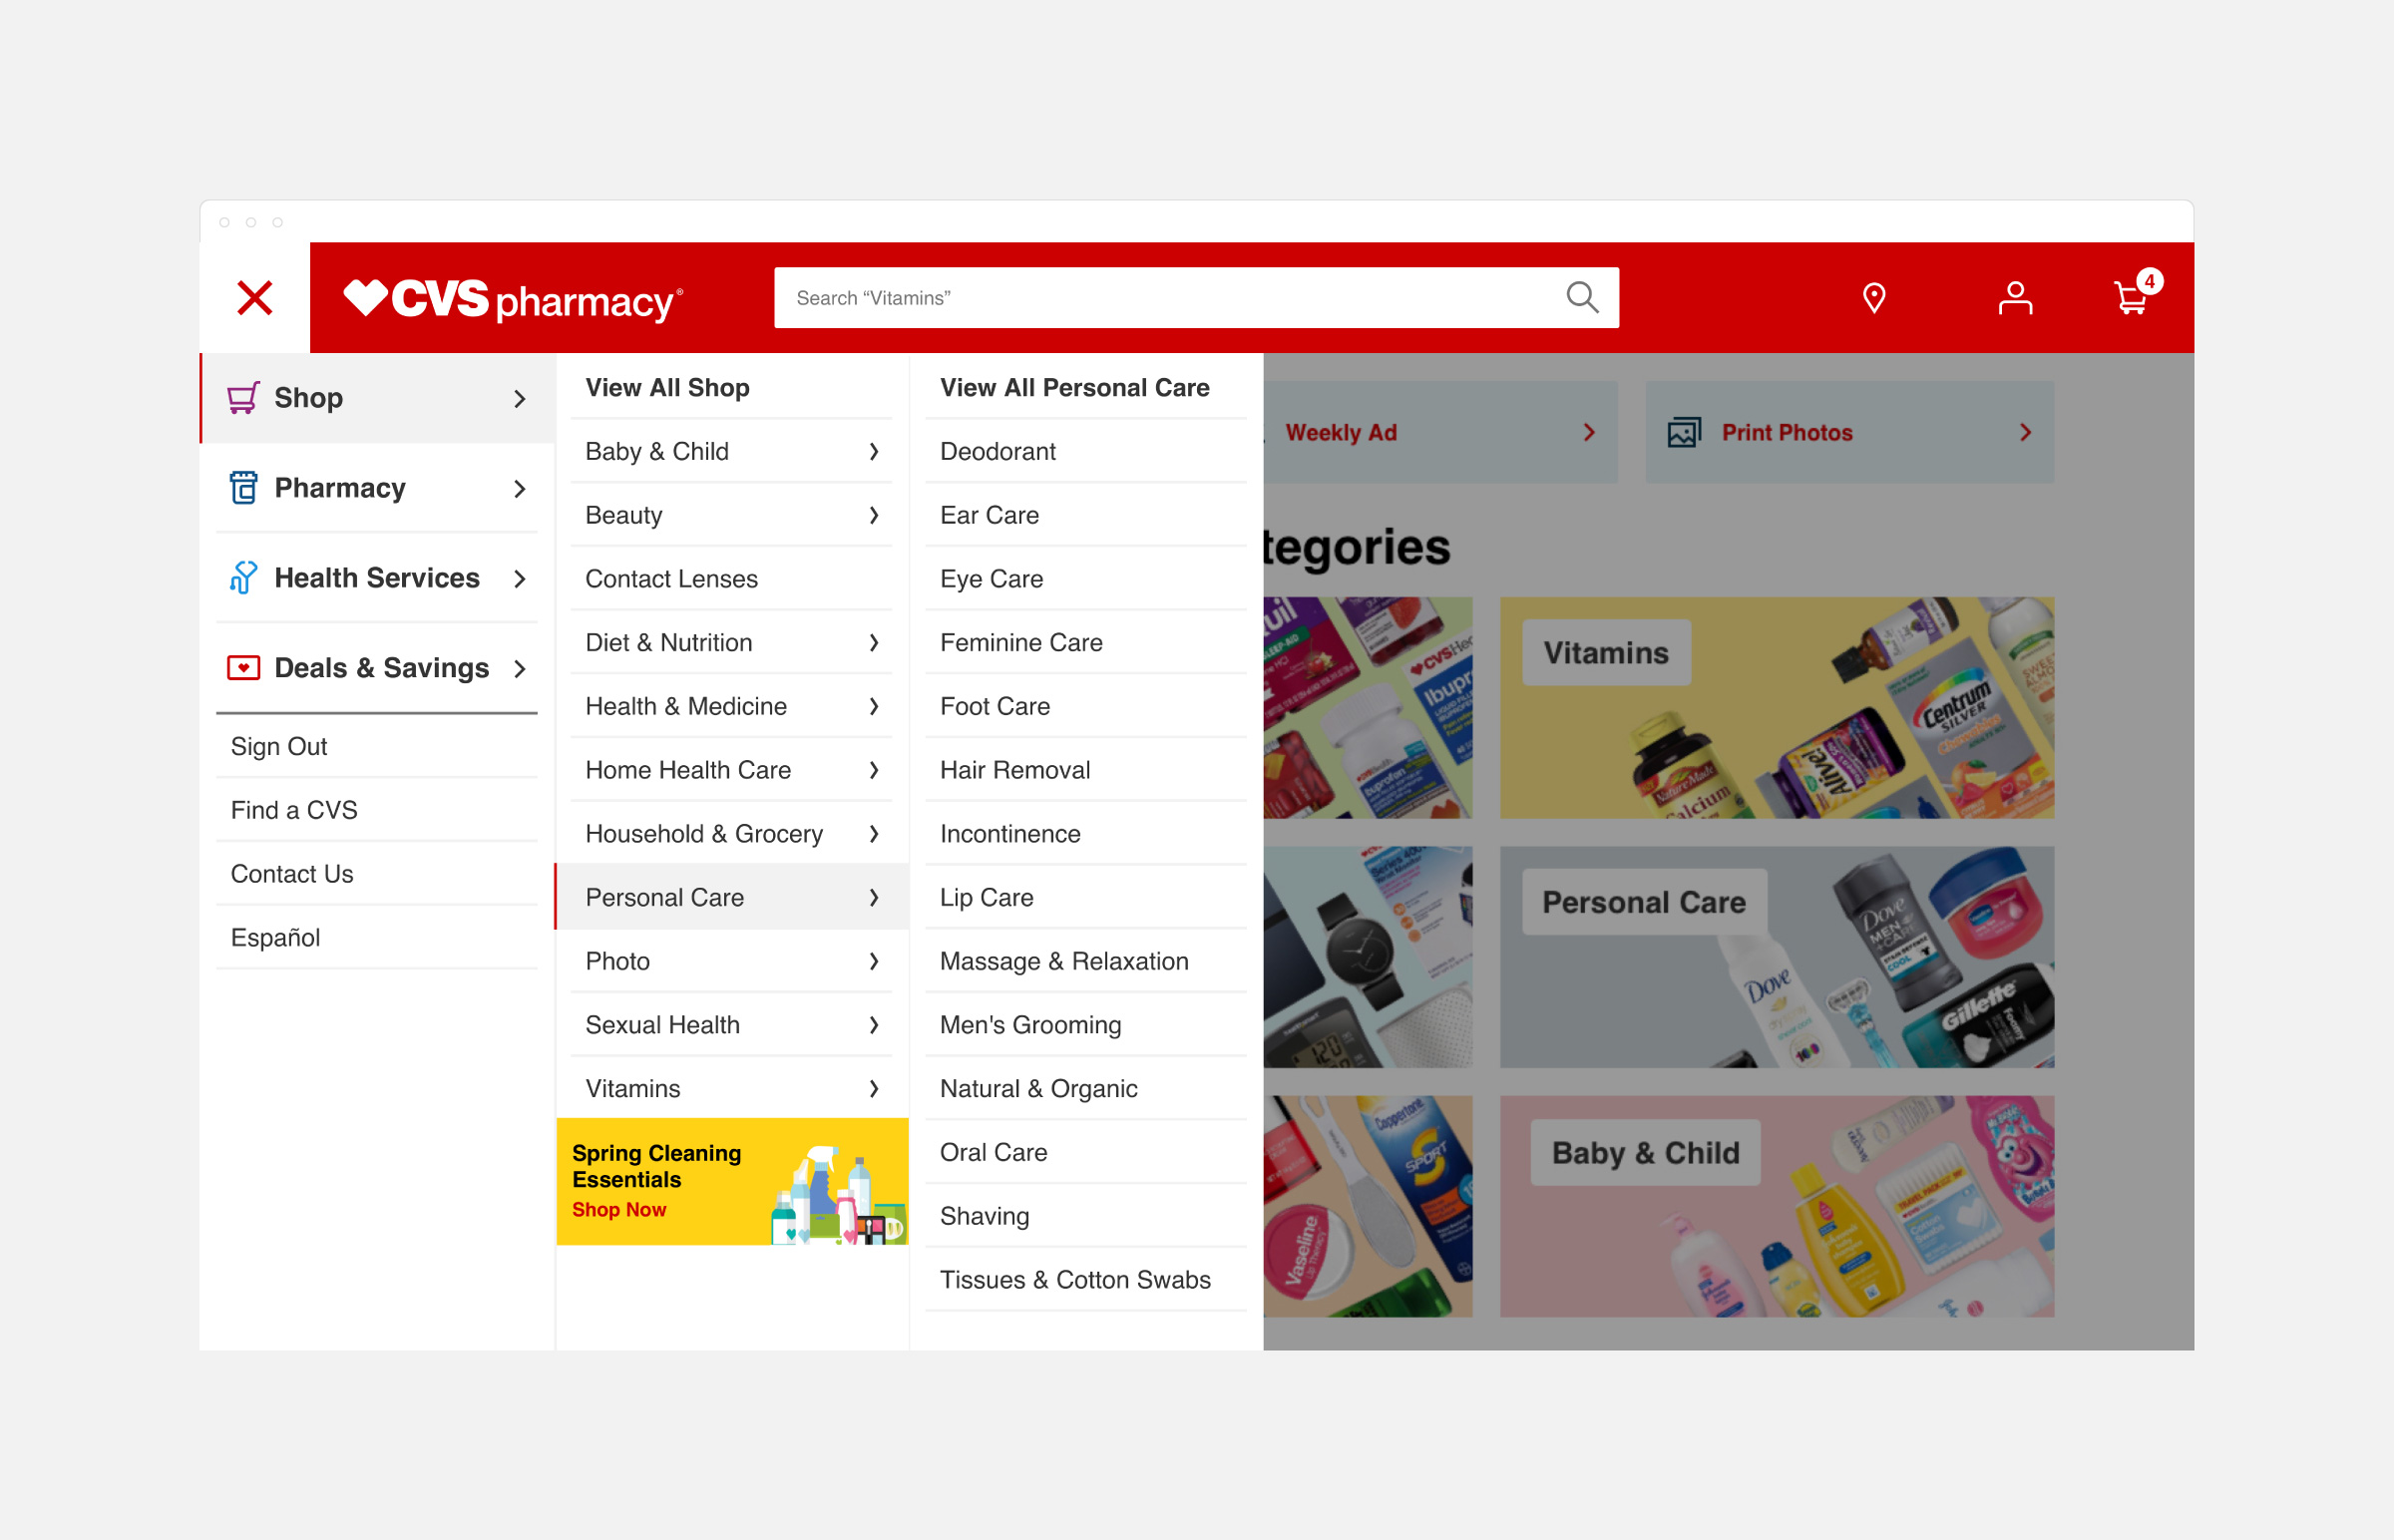Open the Hair Removal category
Image resolution: width=2394 pixels, height=1540 pixels.
pos(1086,771)
